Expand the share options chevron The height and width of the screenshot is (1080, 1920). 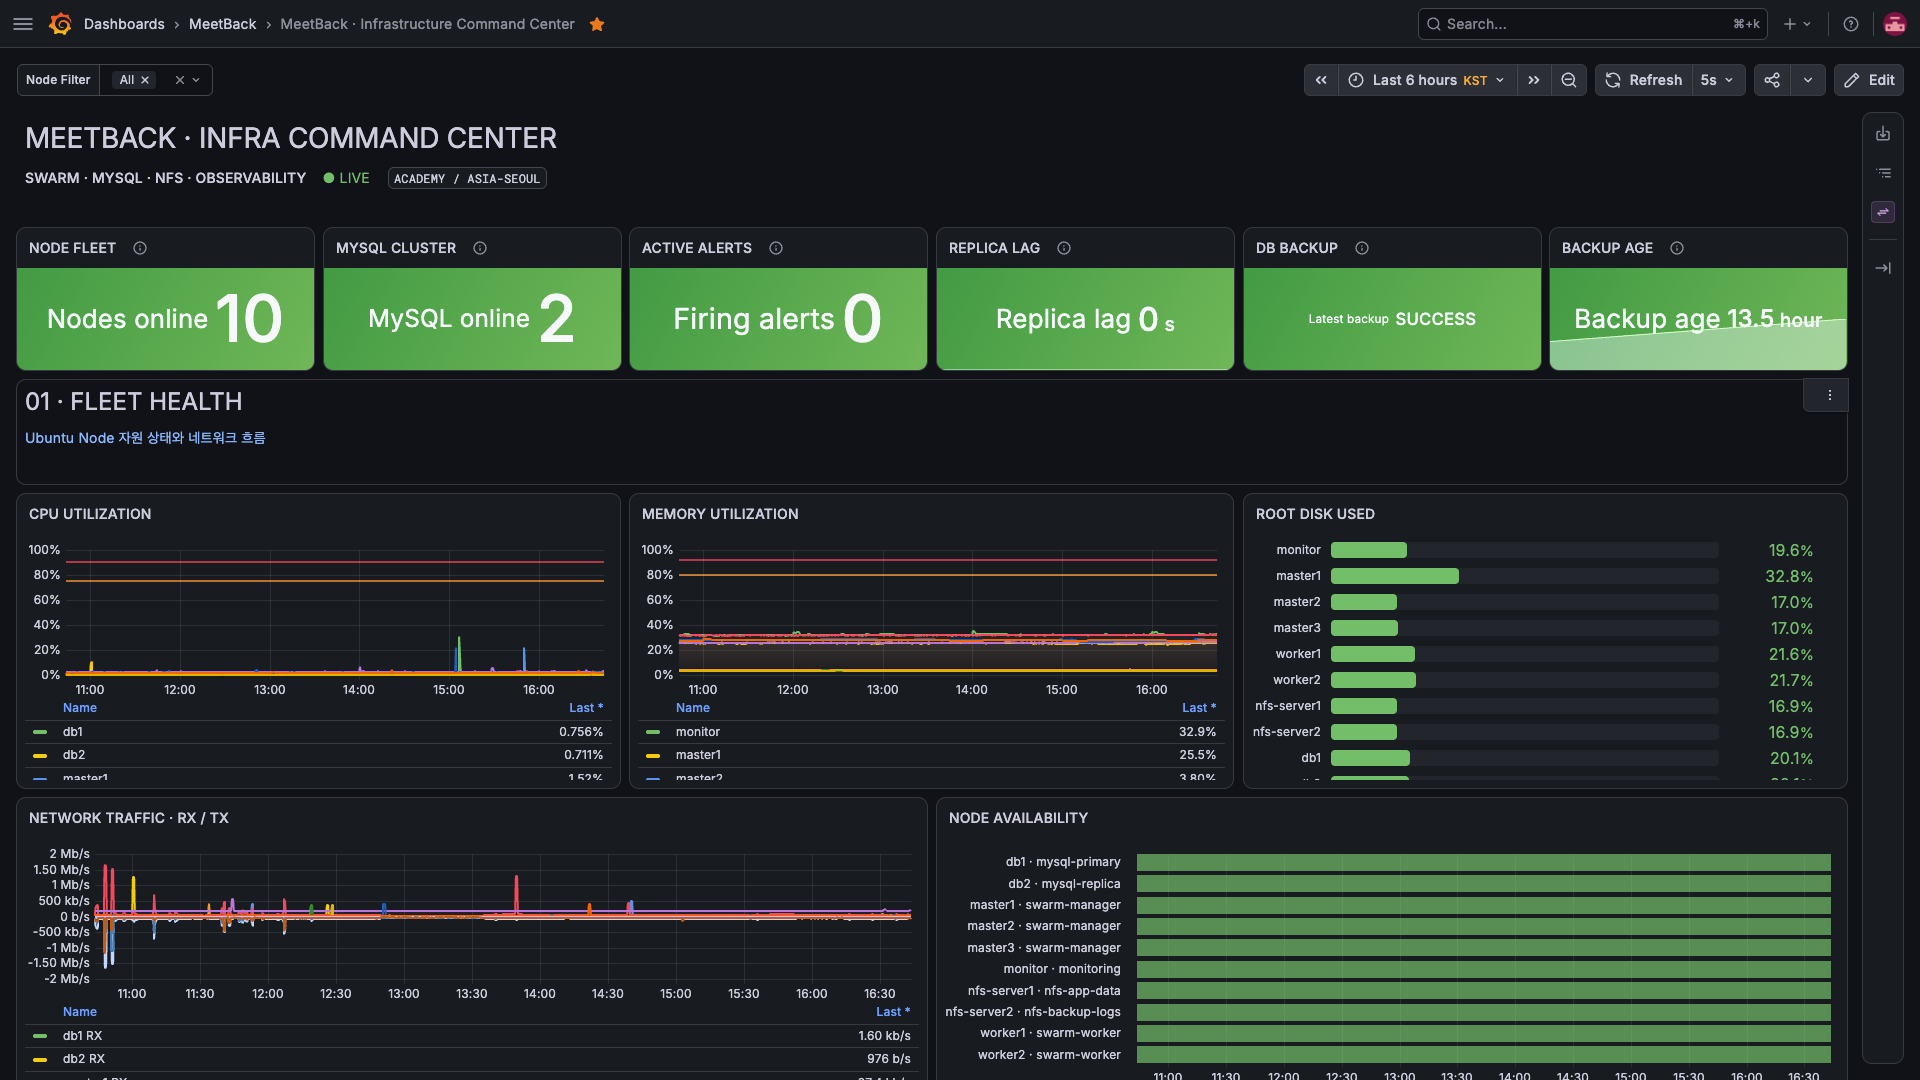(1808, 80)
